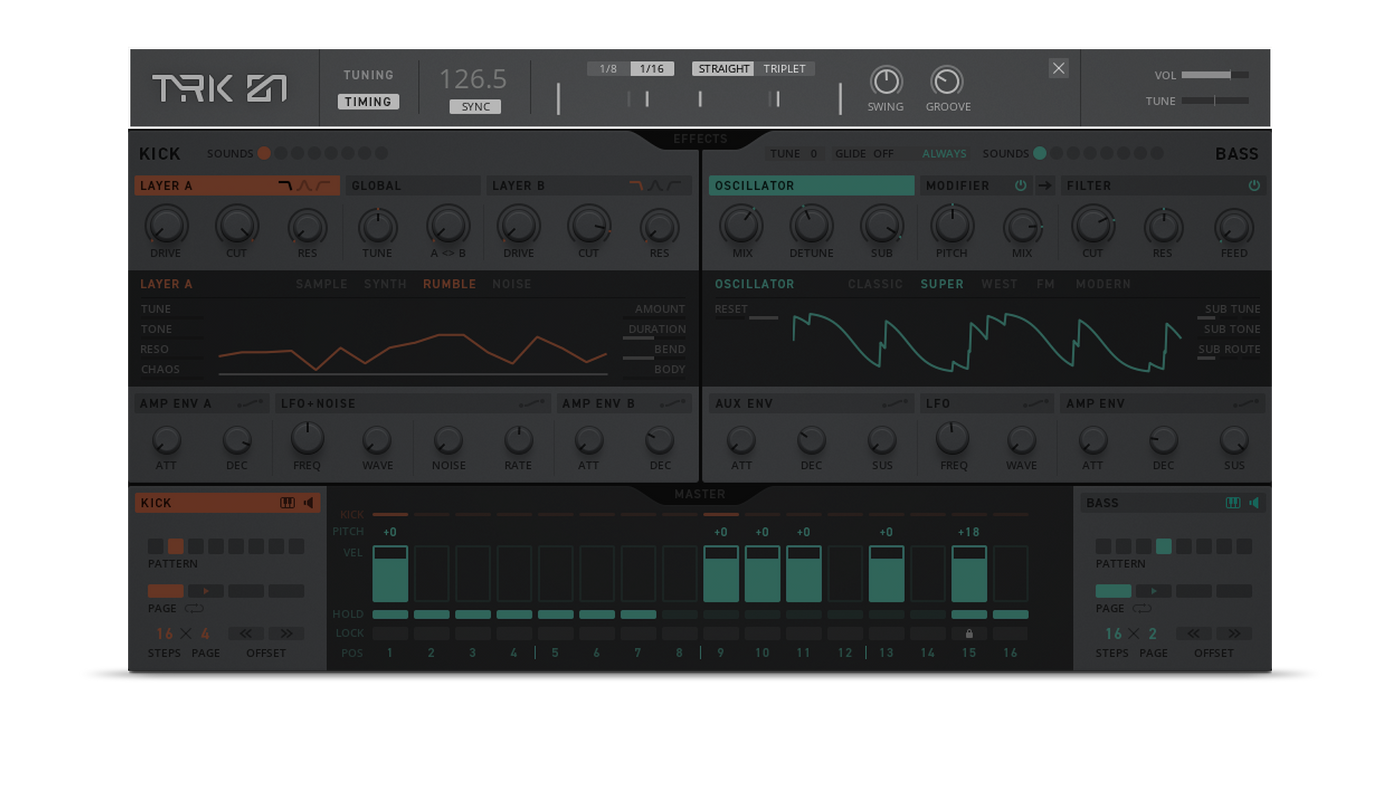
Task: Toggle the hold cell for step 8
Action: [680, 614]
